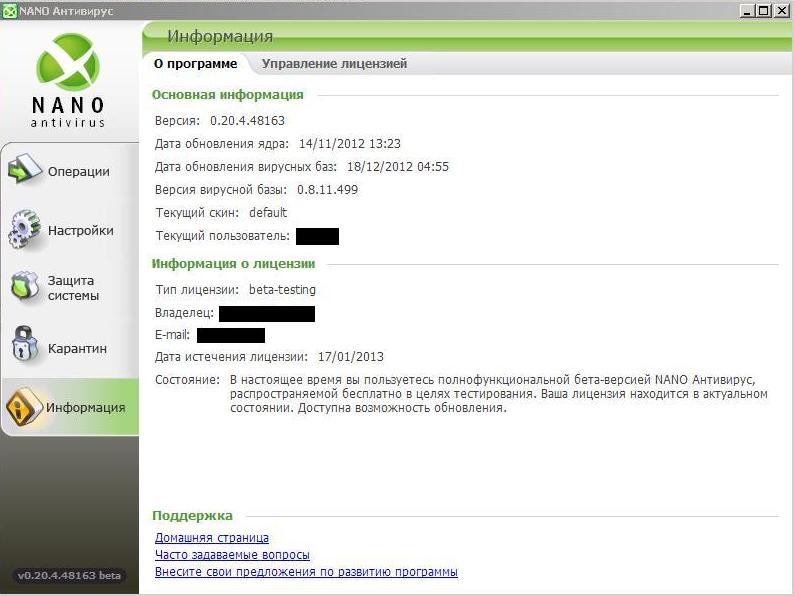794x596 pixels.
Task: Click the Версия value 0.20.4.48163
Action: pos(247,121)
